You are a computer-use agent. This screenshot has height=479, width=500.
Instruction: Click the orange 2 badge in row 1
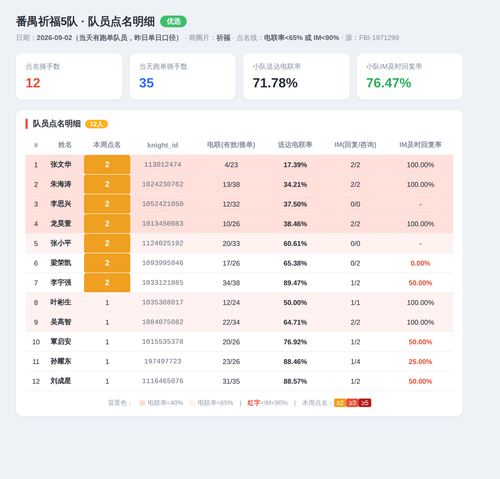(107, 164)
